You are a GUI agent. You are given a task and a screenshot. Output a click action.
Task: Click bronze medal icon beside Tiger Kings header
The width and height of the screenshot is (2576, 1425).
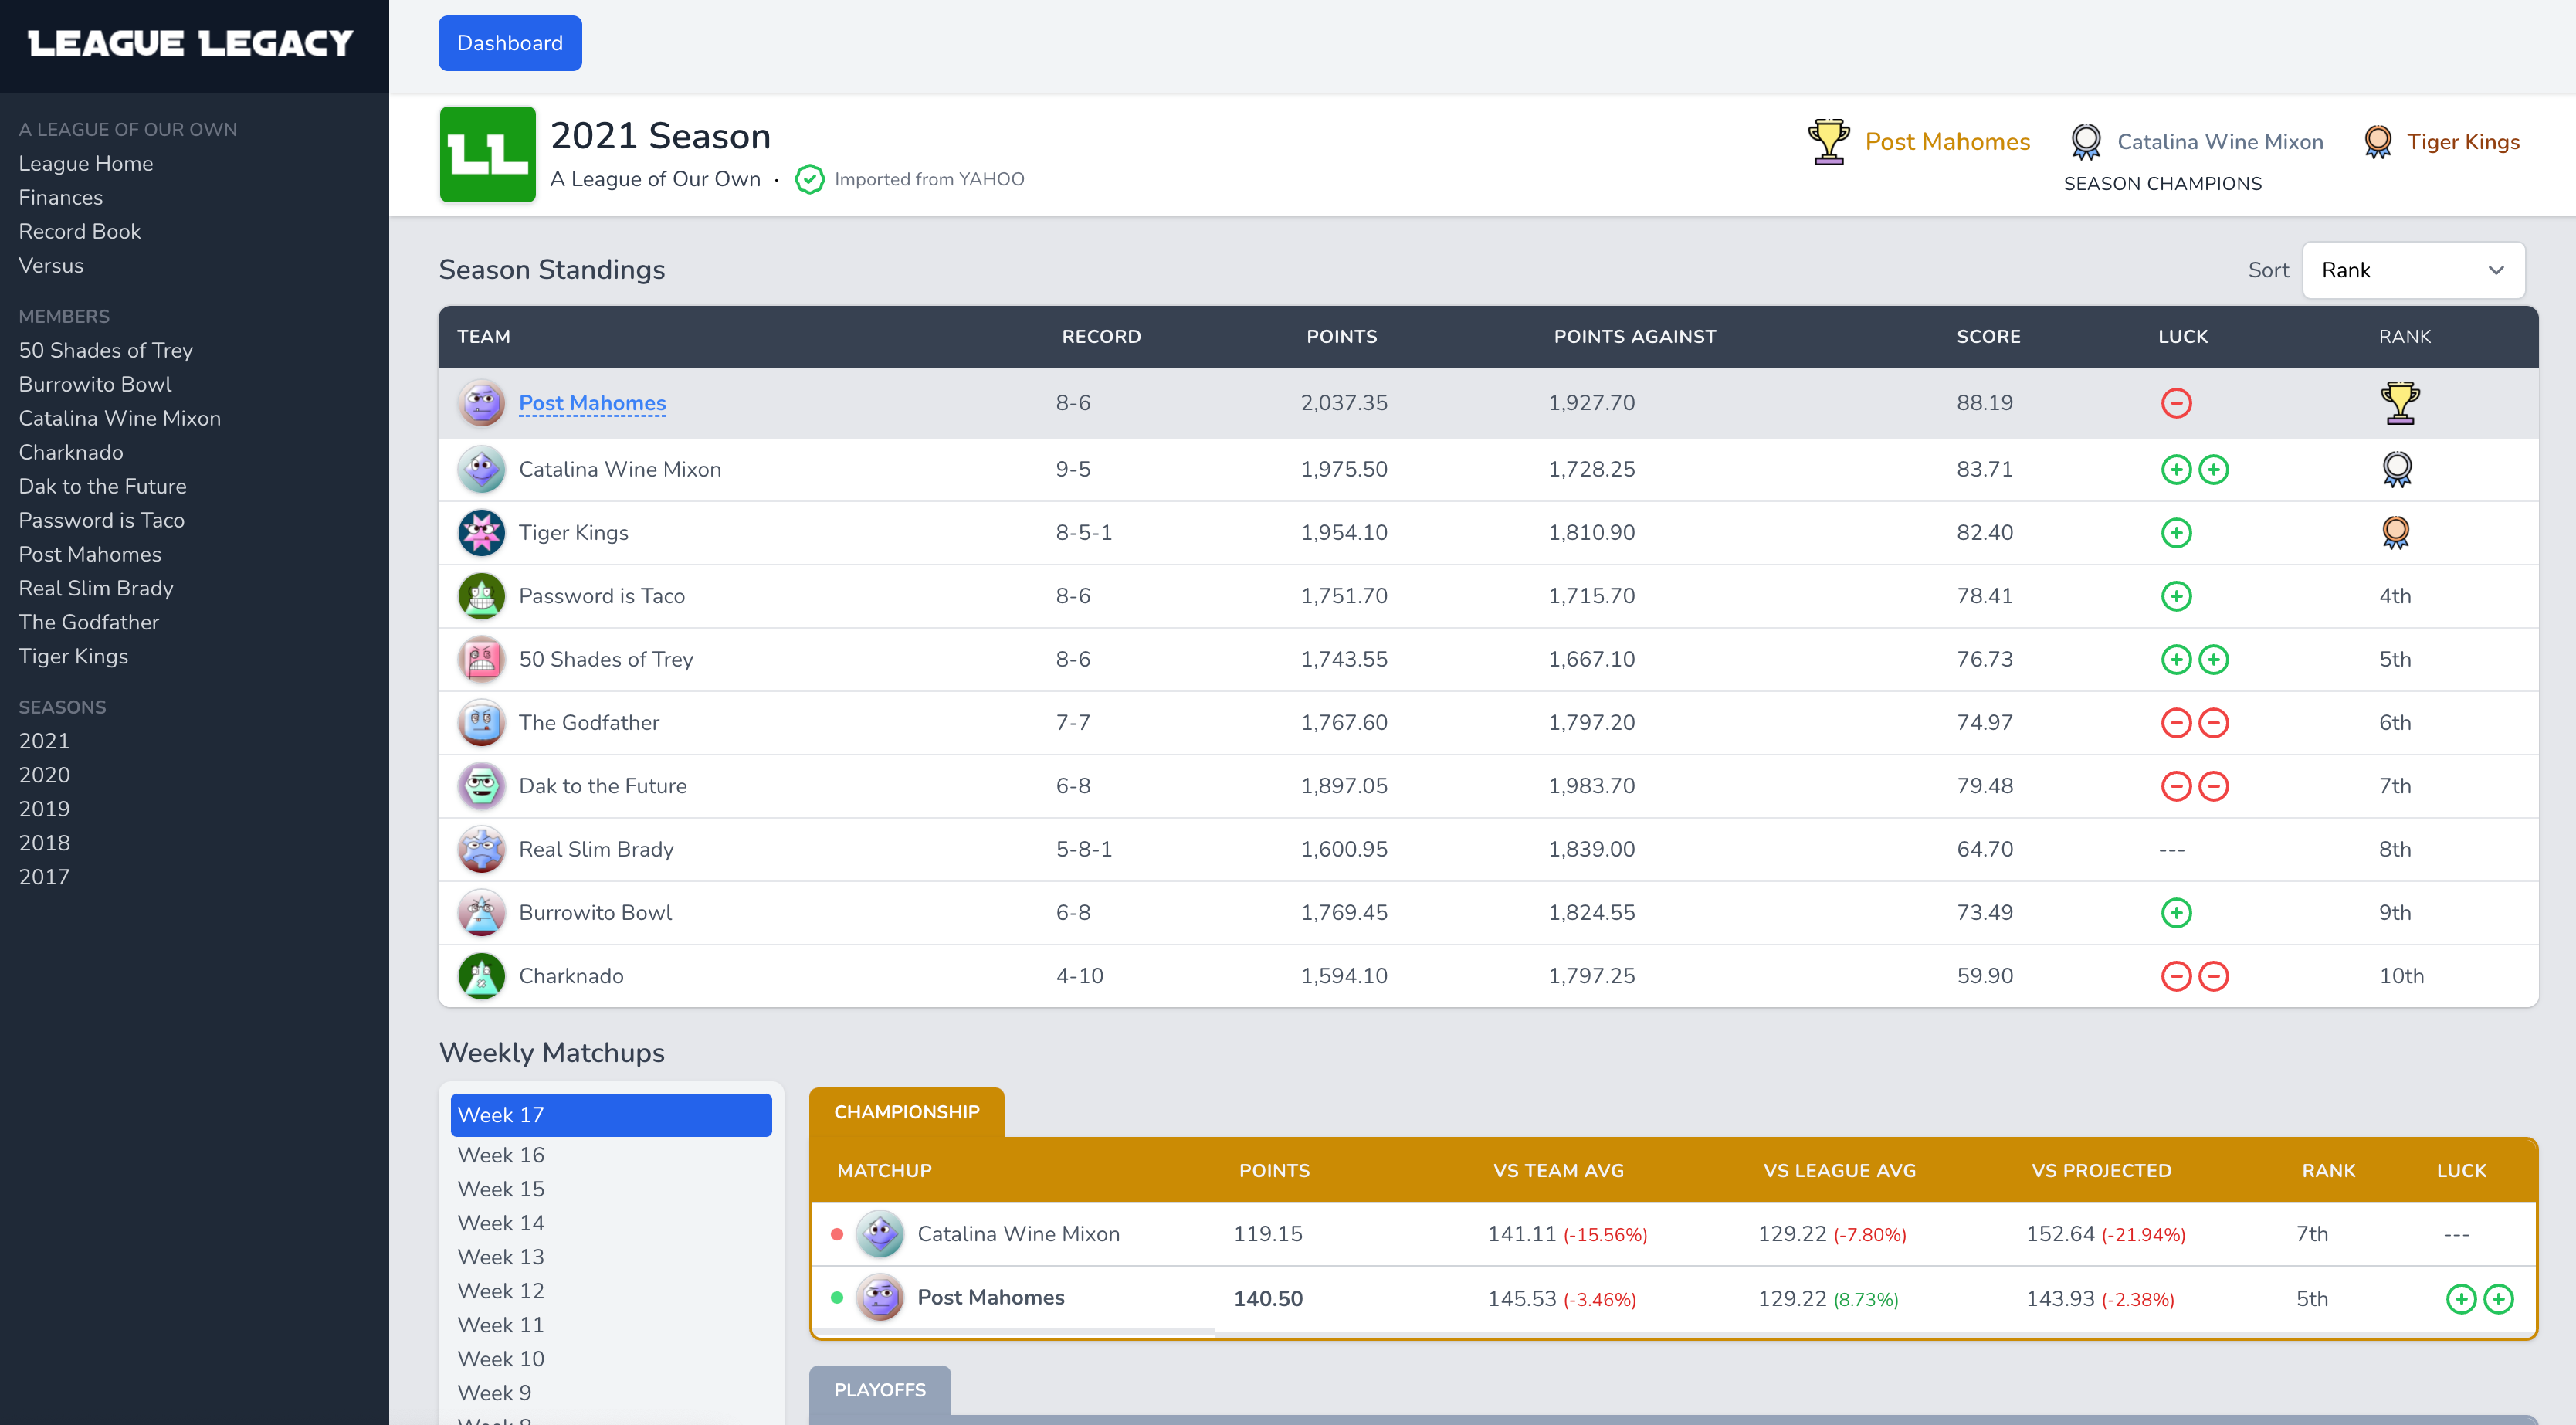click(x=2377, y=141)
